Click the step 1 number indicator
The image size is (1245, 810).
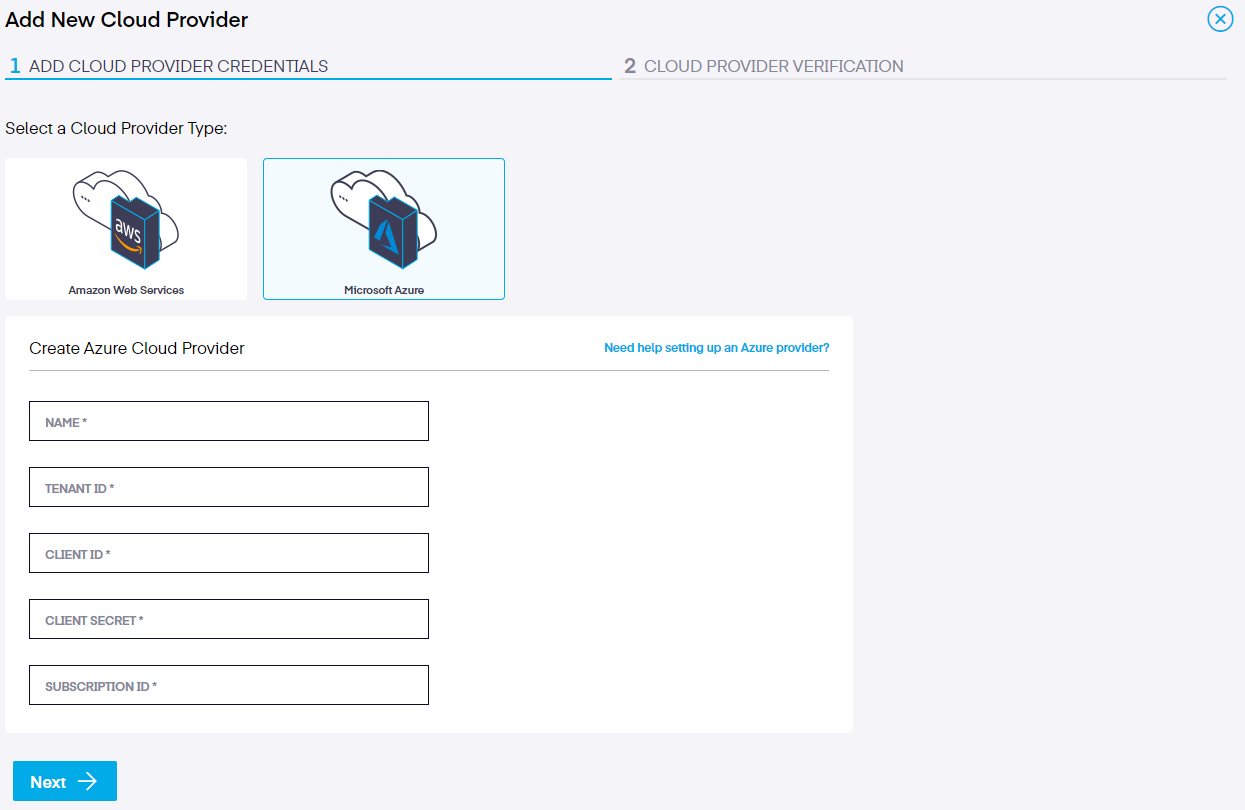(x=15, y=65)
